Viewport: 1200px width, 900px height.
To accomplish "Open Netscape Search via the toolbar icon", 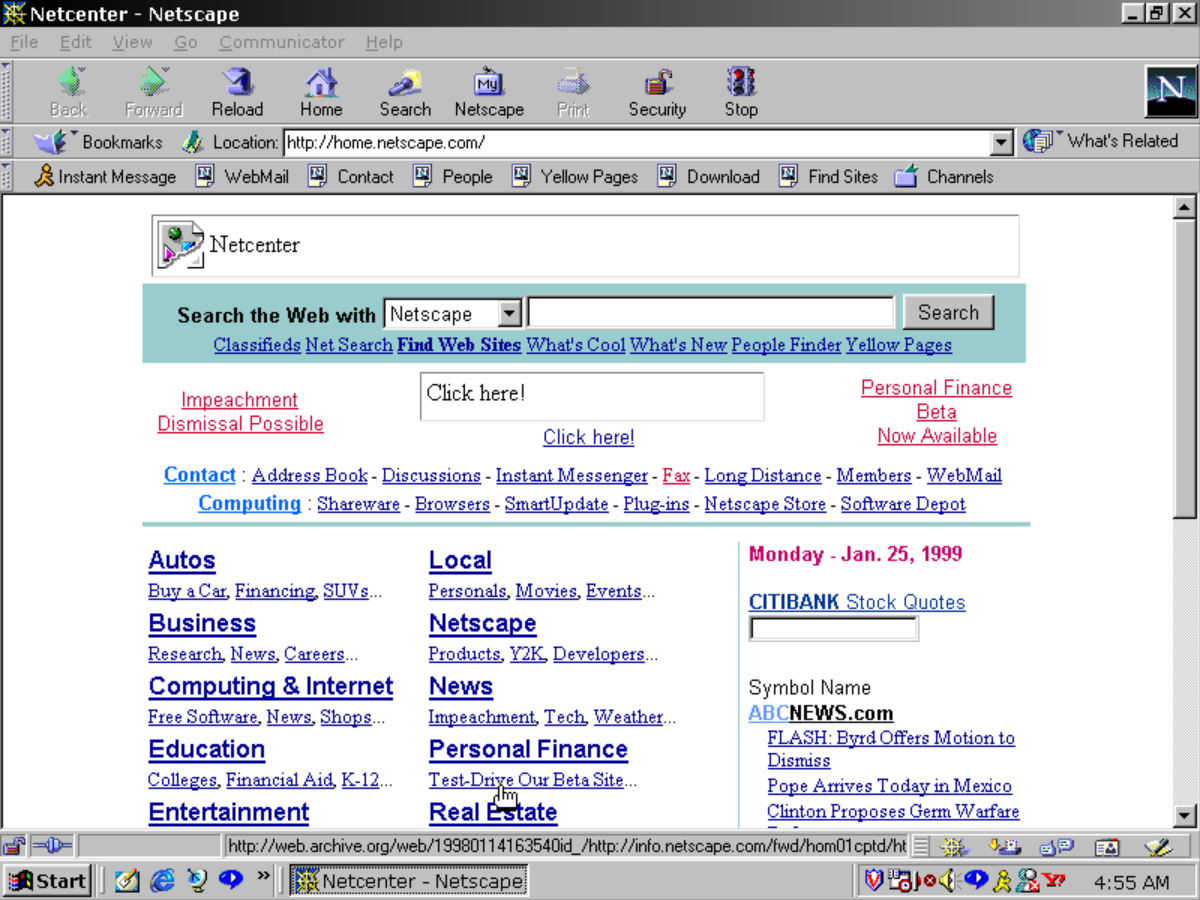I will point(404,90).
